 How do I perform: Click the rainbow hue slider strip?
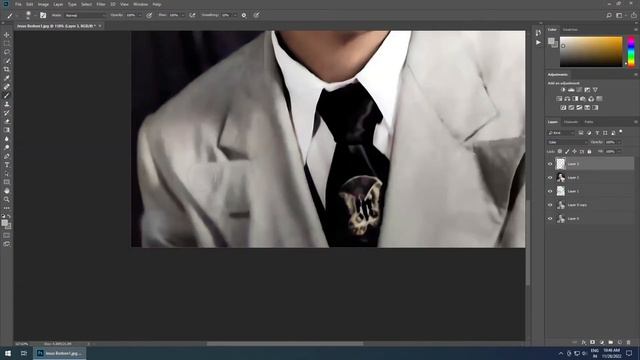pyautogui.click(x=631, y=52)
